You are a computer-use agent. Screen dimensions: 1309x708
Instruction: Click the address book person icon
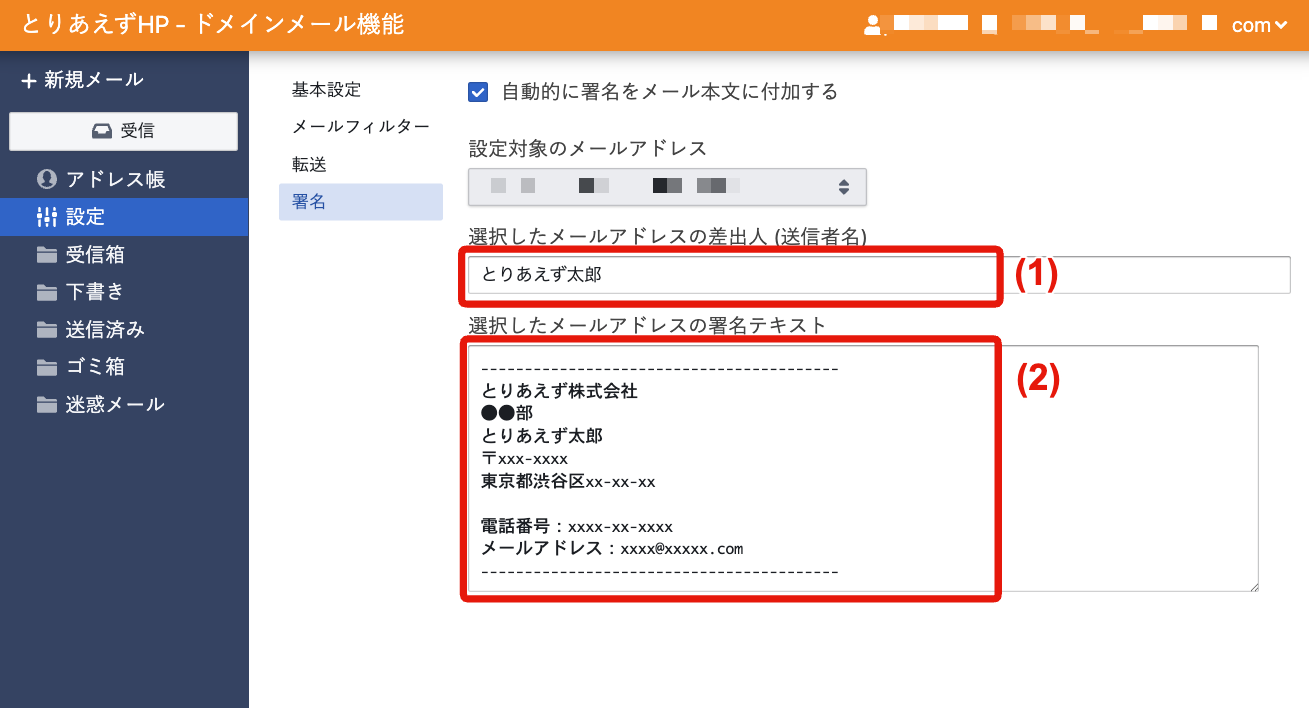(46, 180)
